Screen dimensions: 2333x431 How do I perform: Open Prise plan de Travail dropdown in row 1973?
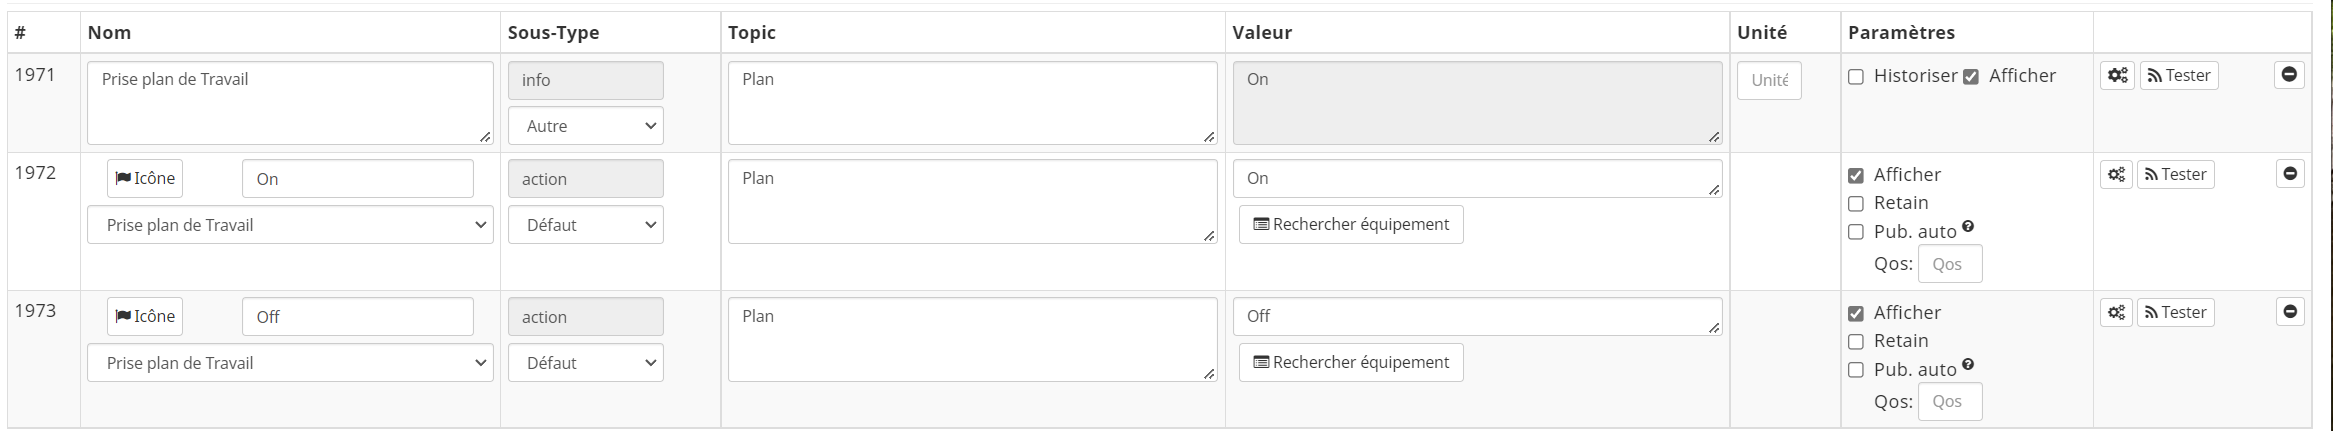coord(290,363)
